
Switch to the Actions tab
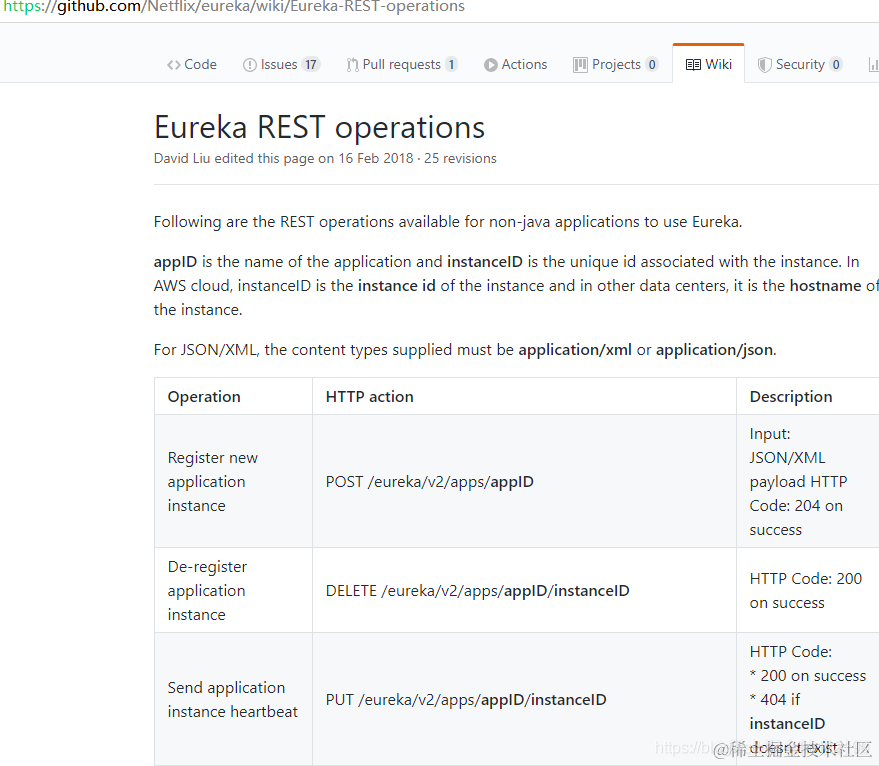(515, 64)
